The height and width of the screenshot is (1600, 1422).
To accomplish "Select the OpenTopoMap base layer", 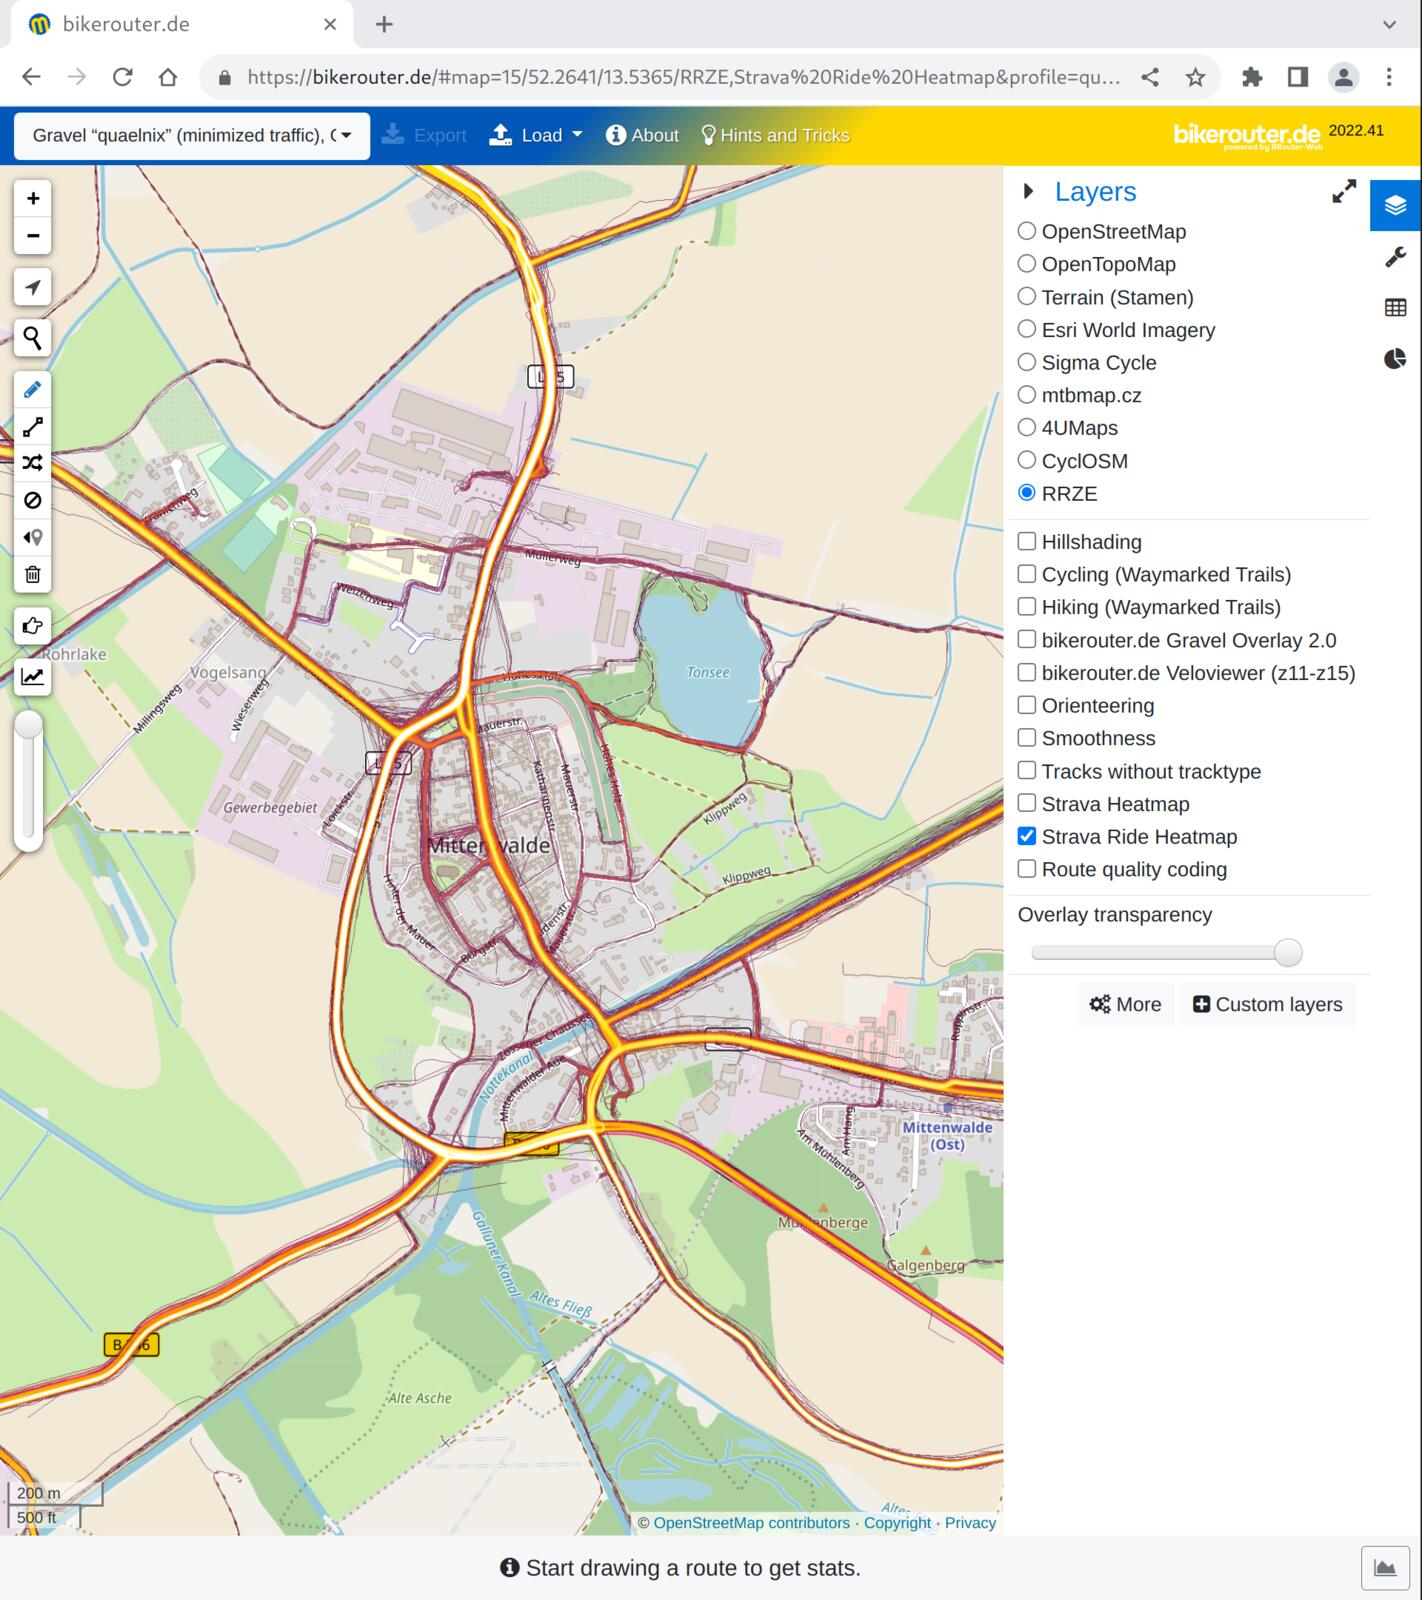I will pyautogui.click(x=1026, y=264).
